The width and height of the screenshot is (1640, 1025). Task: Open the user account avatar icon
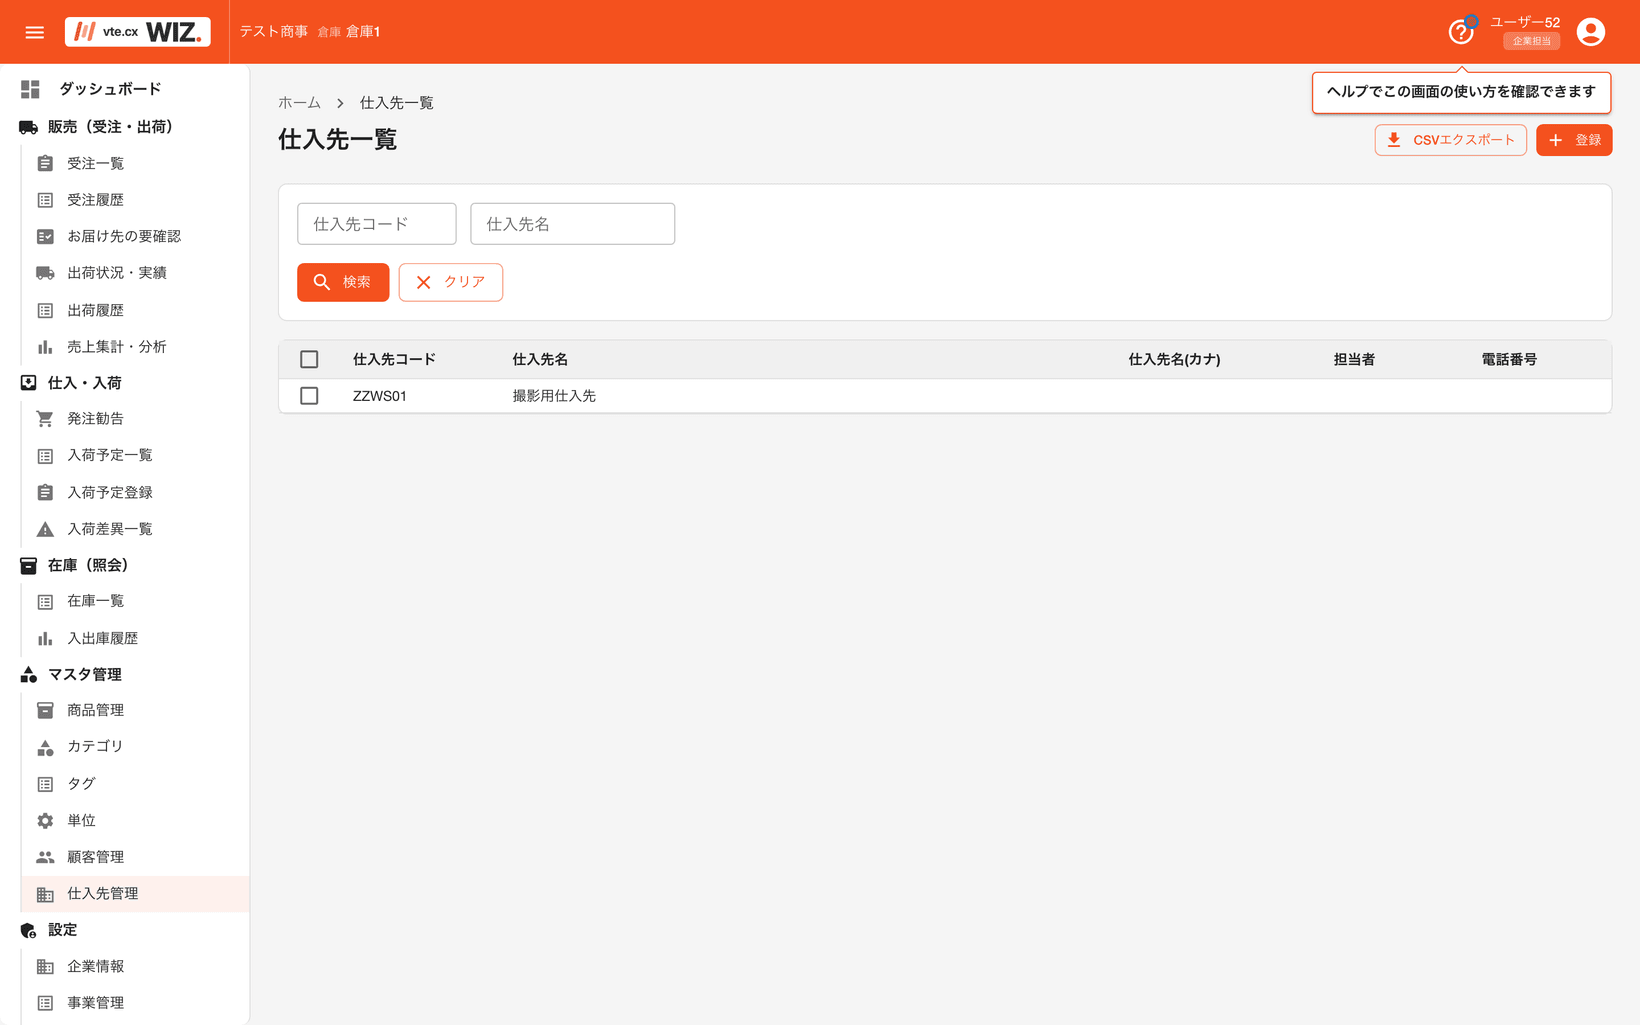1590,32
